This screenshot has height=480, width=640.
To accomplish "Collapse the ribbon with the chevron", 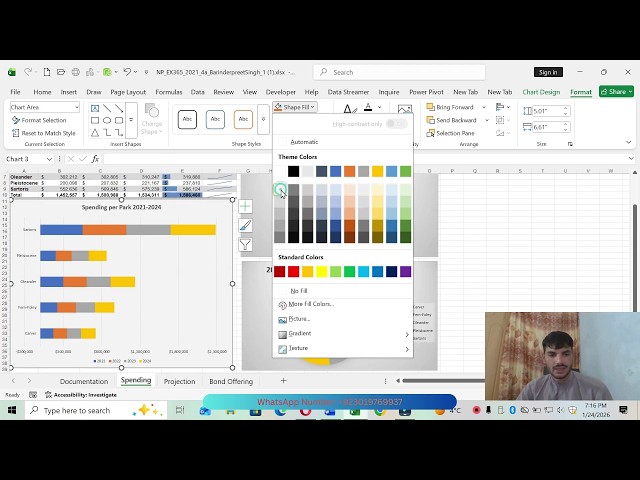I will coord(629,142).
